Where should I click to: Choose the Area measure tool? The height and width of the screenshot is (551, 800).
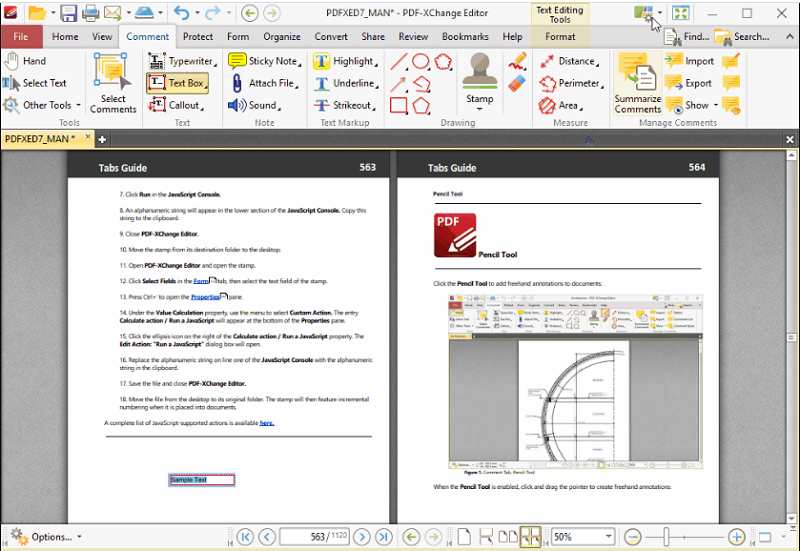click(561, 106)
